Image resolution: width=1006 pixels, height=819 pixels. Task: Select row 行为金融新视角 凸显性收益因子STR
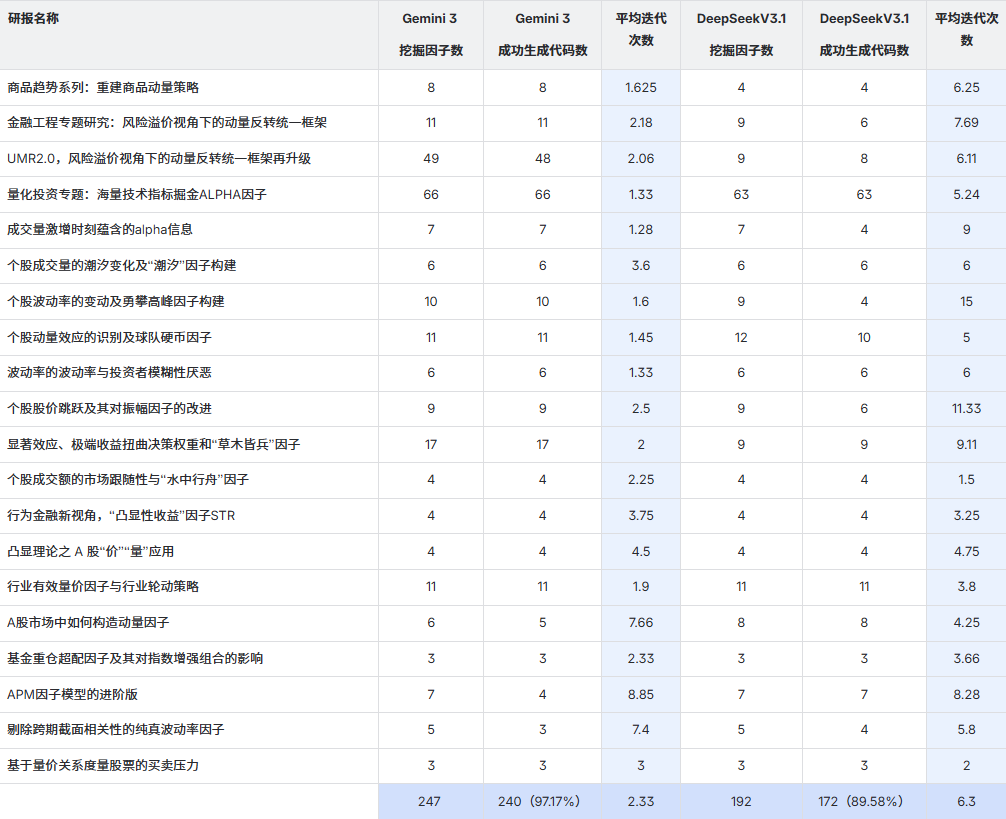[x=503, y=516]
